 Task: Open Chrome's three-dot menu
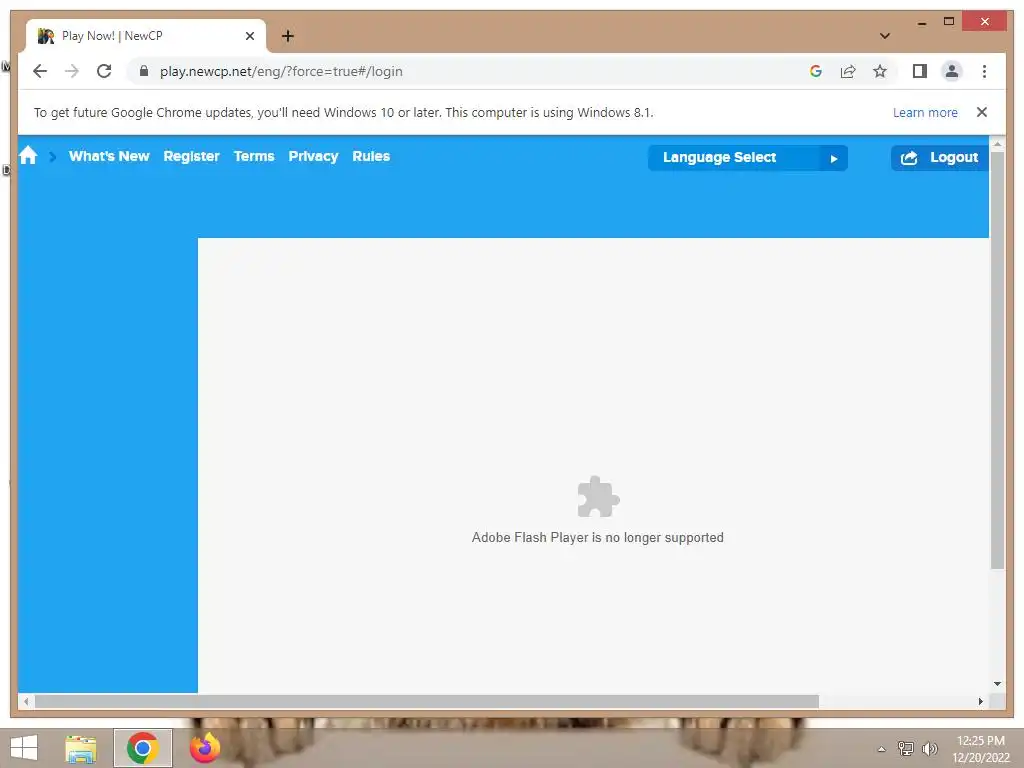tap(984, 71)
